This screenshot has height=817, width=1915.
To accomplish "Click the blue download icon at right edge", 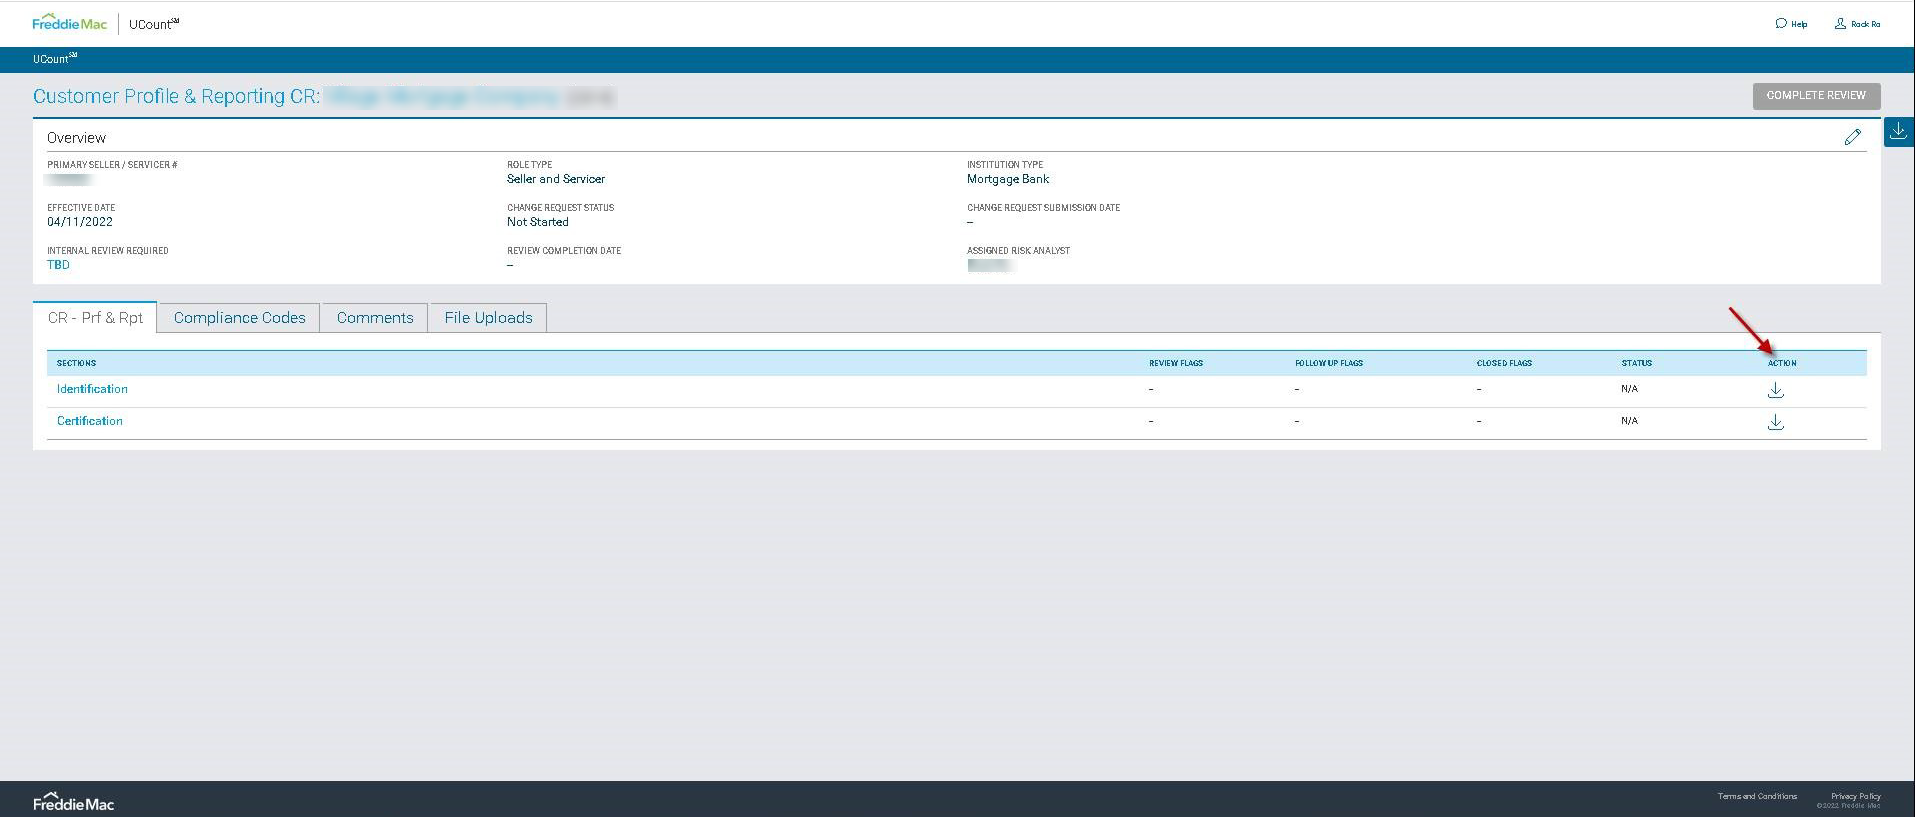I will [1898, 131].
